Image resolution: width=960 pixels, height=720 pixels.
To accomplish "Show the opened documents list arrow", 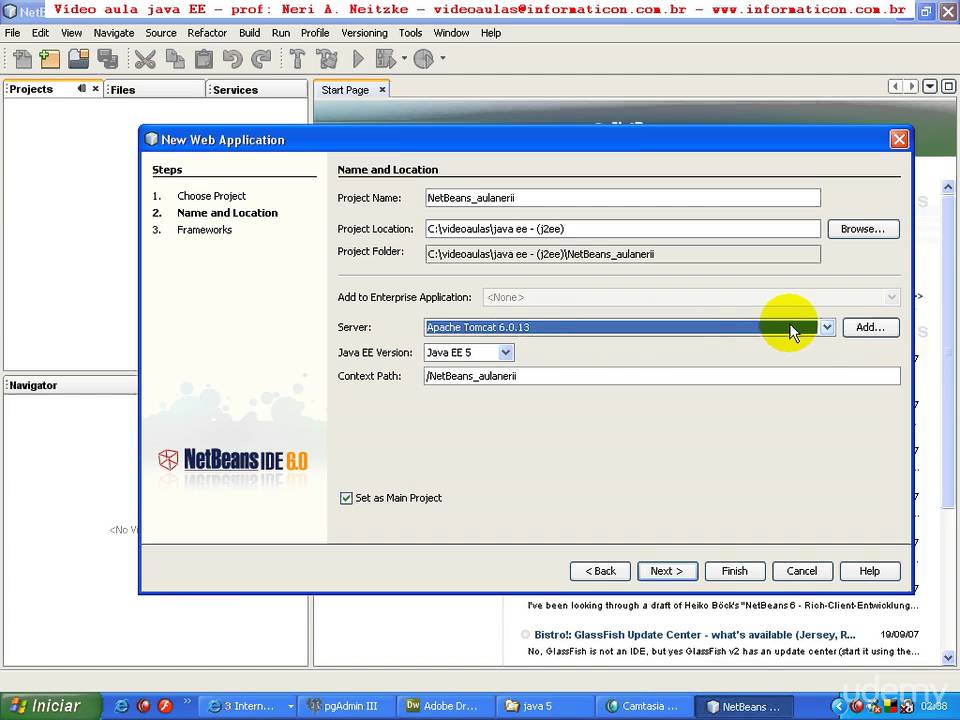I will 930,86.
